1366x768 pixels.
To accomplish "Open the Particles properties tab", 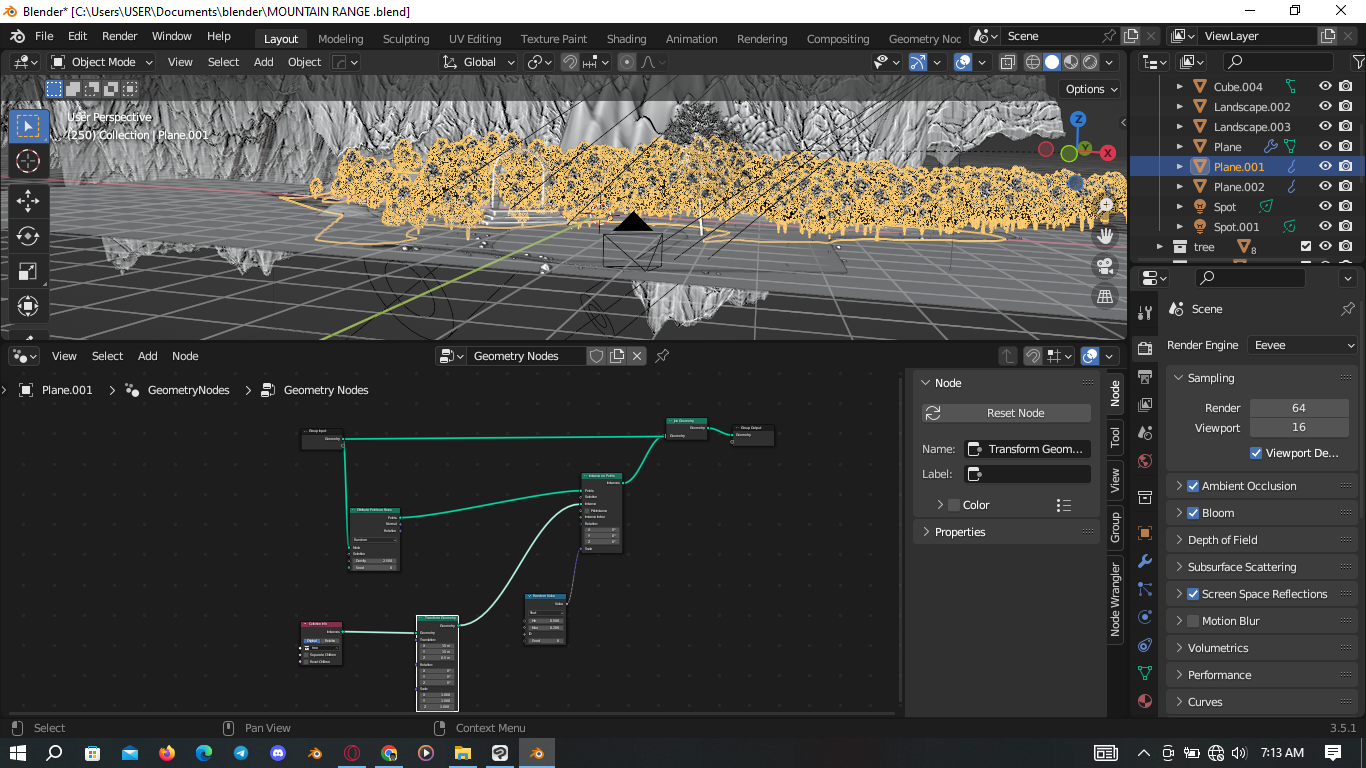I will [1145, 589].
